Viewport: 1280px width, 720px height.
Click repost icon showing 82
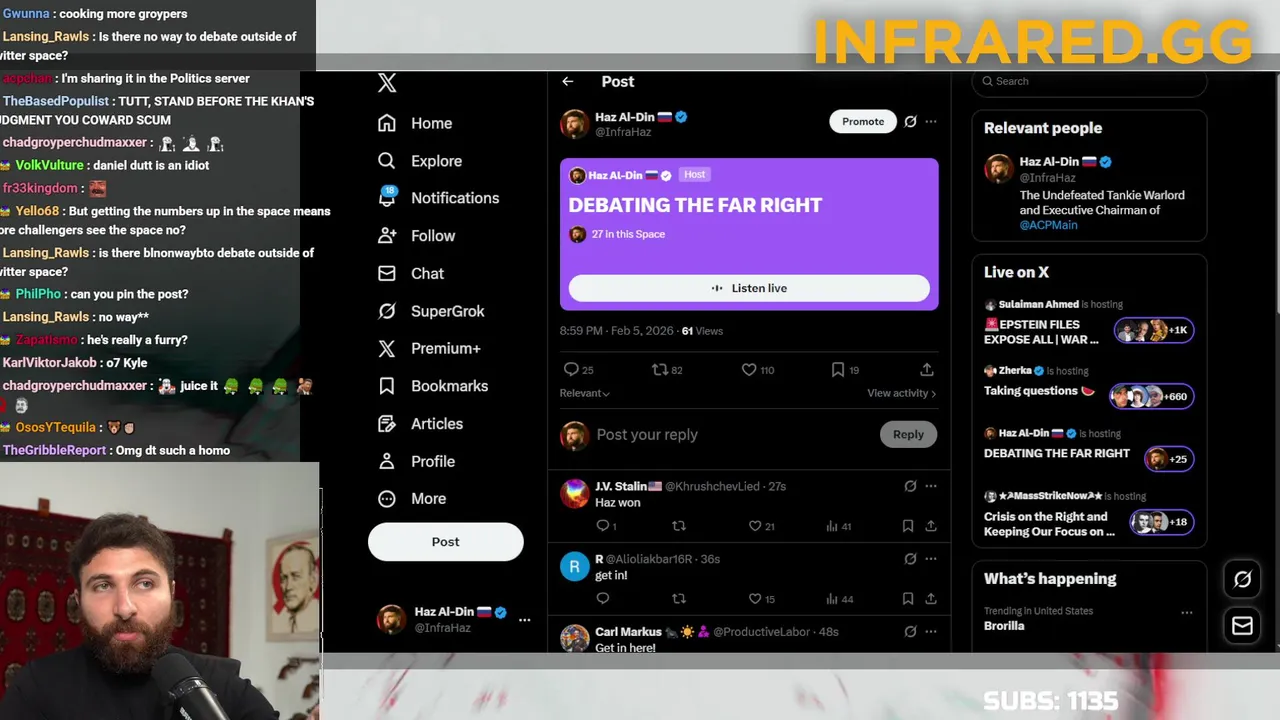click(667, 370)
